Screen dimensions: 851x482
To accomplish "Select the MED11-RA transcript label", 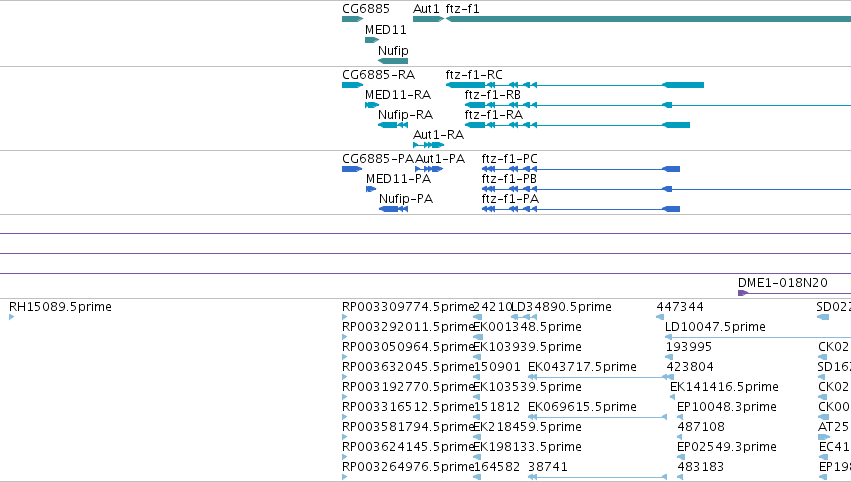I will coord(398,95).
